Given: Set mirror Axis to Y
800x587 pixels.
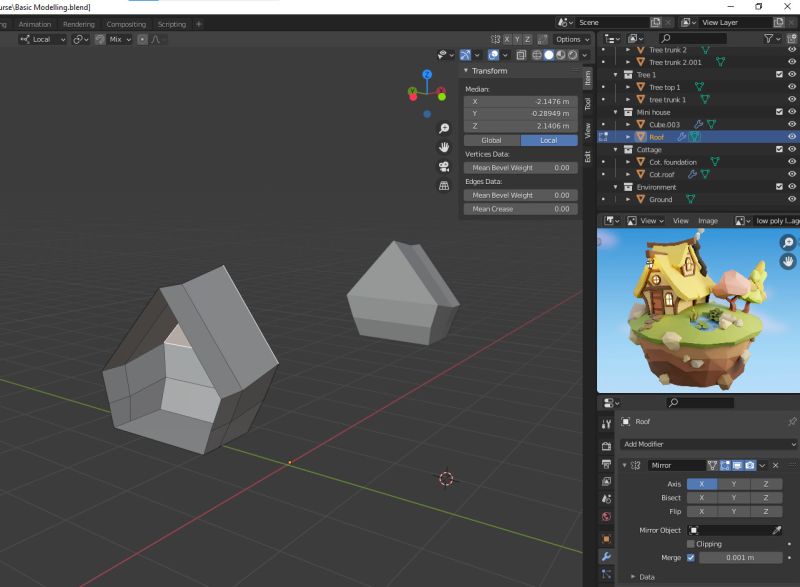Looking at the screenshot, I should click(734, 484).
